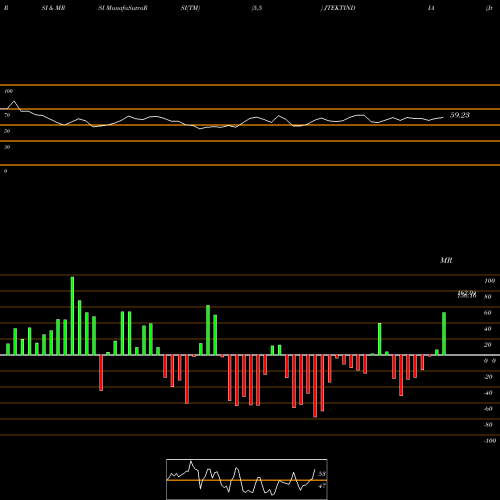Click the MR axis label -100
The image size is (500, 500).
[x=490, y=441]
